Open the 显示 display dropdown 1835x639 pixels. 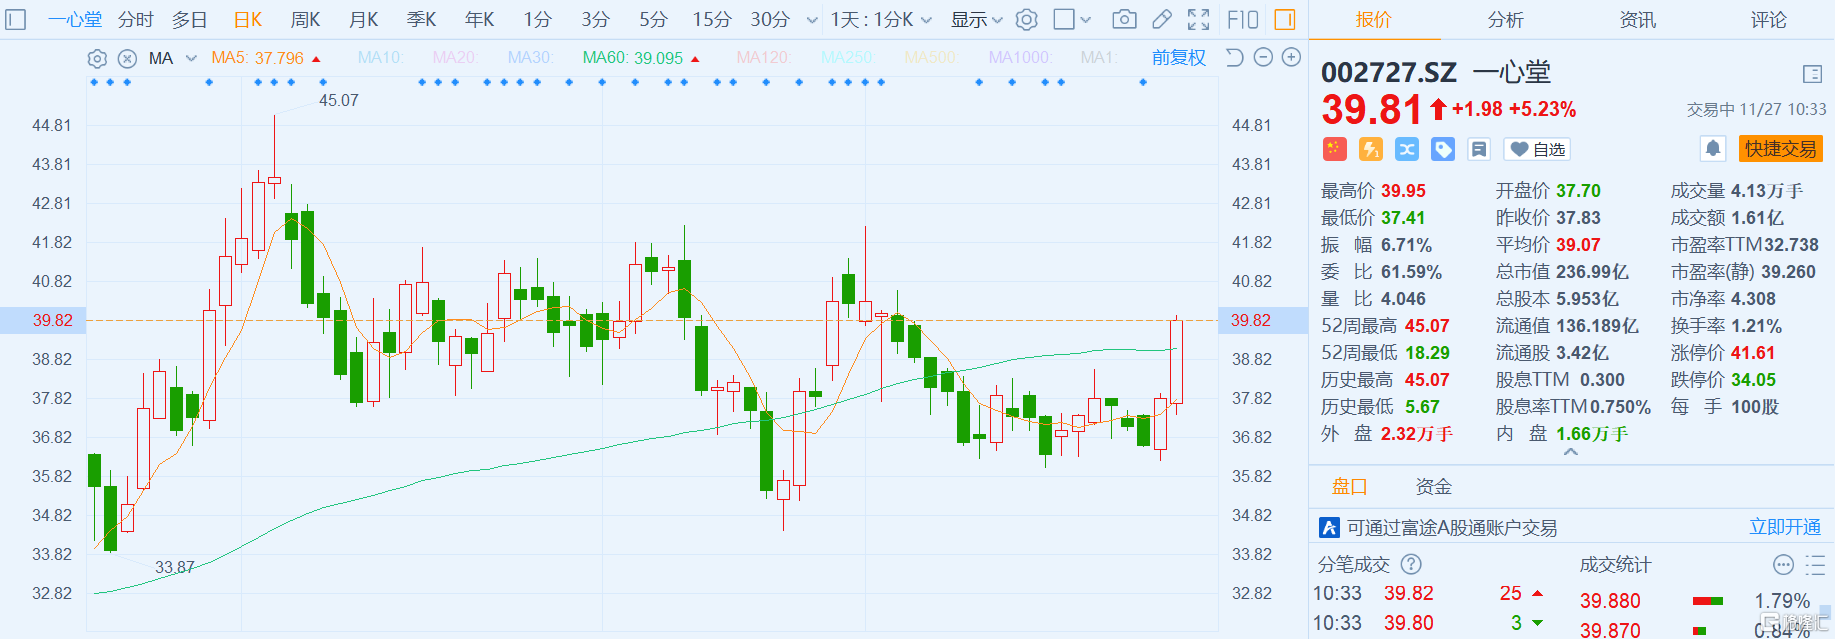tap(976, 19)
